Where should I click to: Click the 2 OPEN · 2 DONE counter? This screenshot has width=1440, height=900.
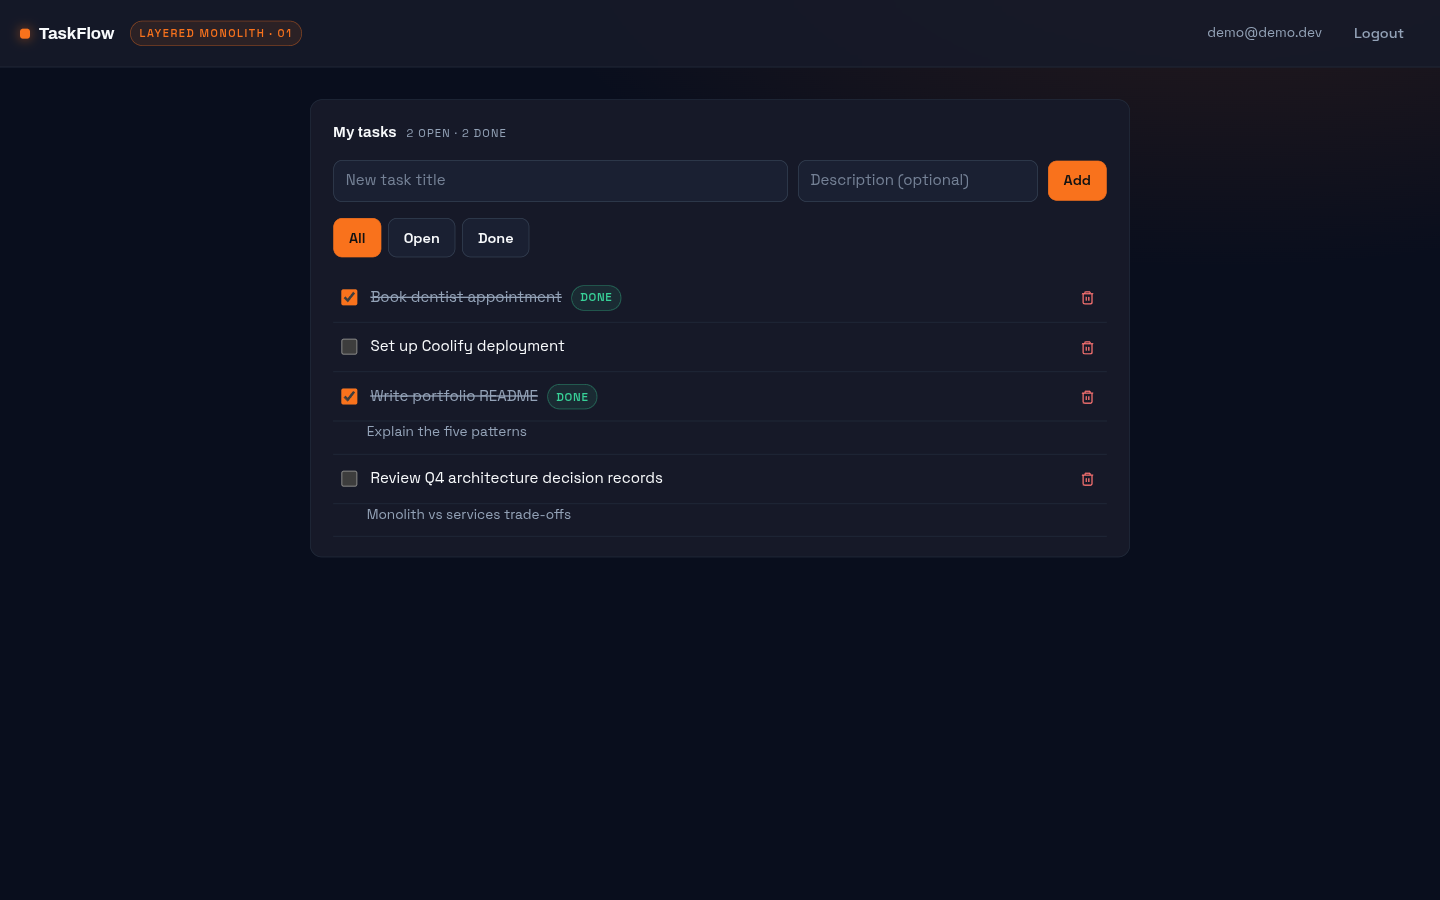coord(456,133)
